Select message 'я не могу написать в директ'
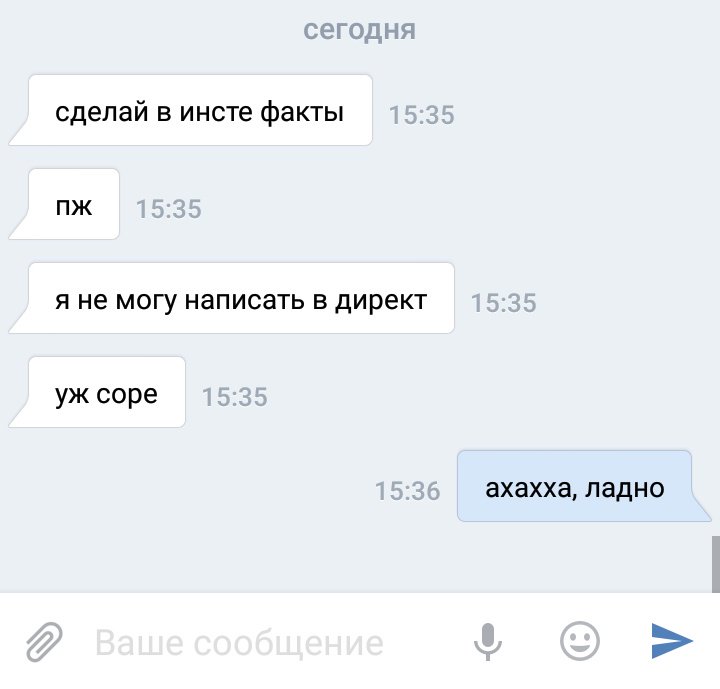 [232, 298]
